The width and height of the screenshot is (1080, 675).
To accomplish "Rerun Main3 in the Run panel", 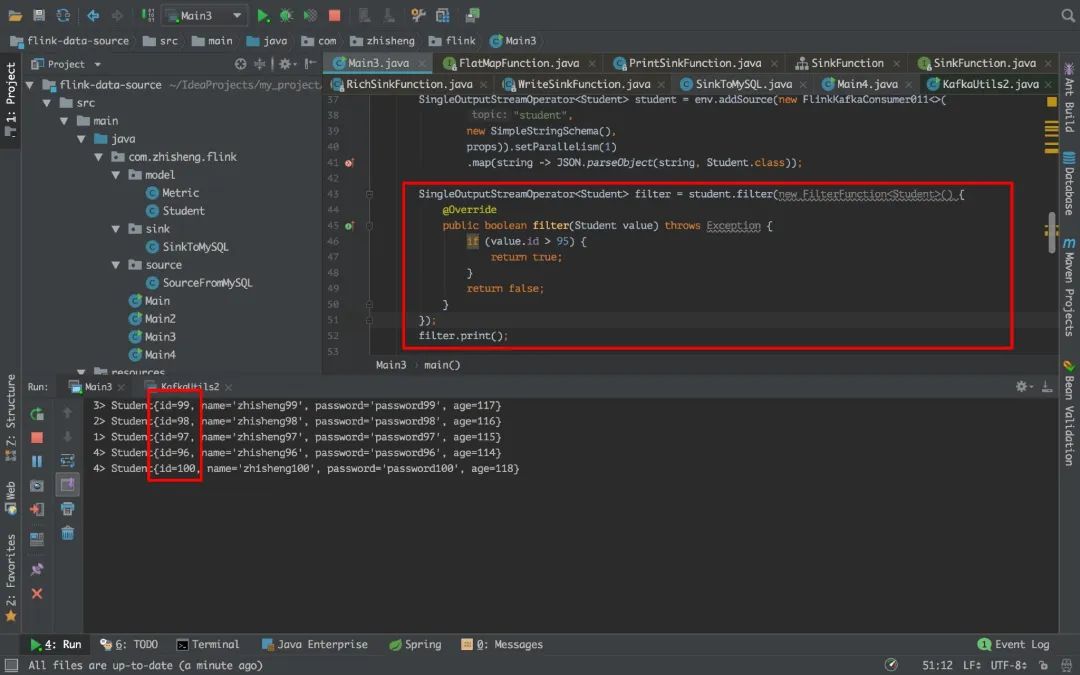I will click(x=37, y=413).
